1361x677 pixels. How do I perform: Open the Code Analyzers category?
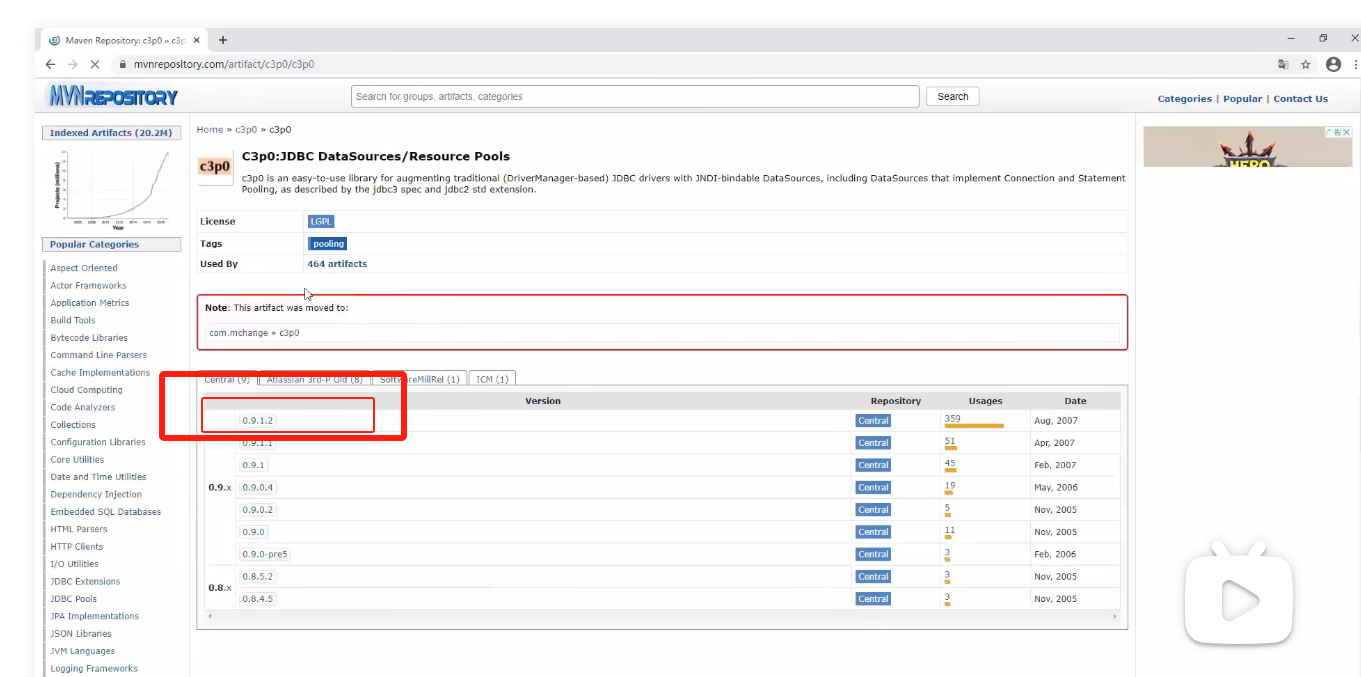coord(83,408)
